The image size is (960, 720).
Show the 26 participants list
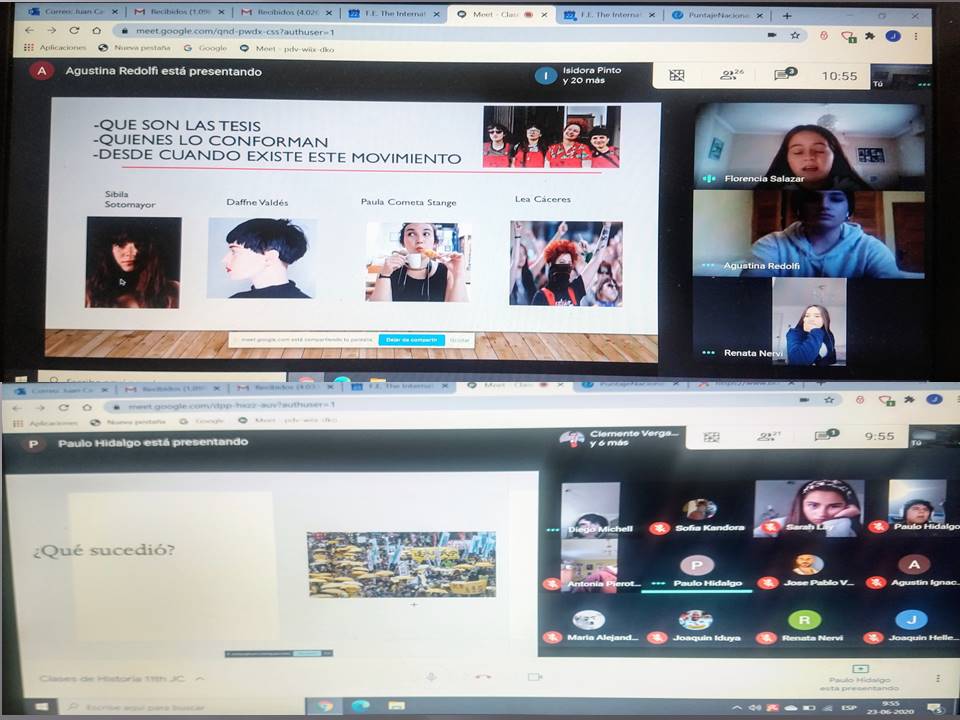click(731, 75)
